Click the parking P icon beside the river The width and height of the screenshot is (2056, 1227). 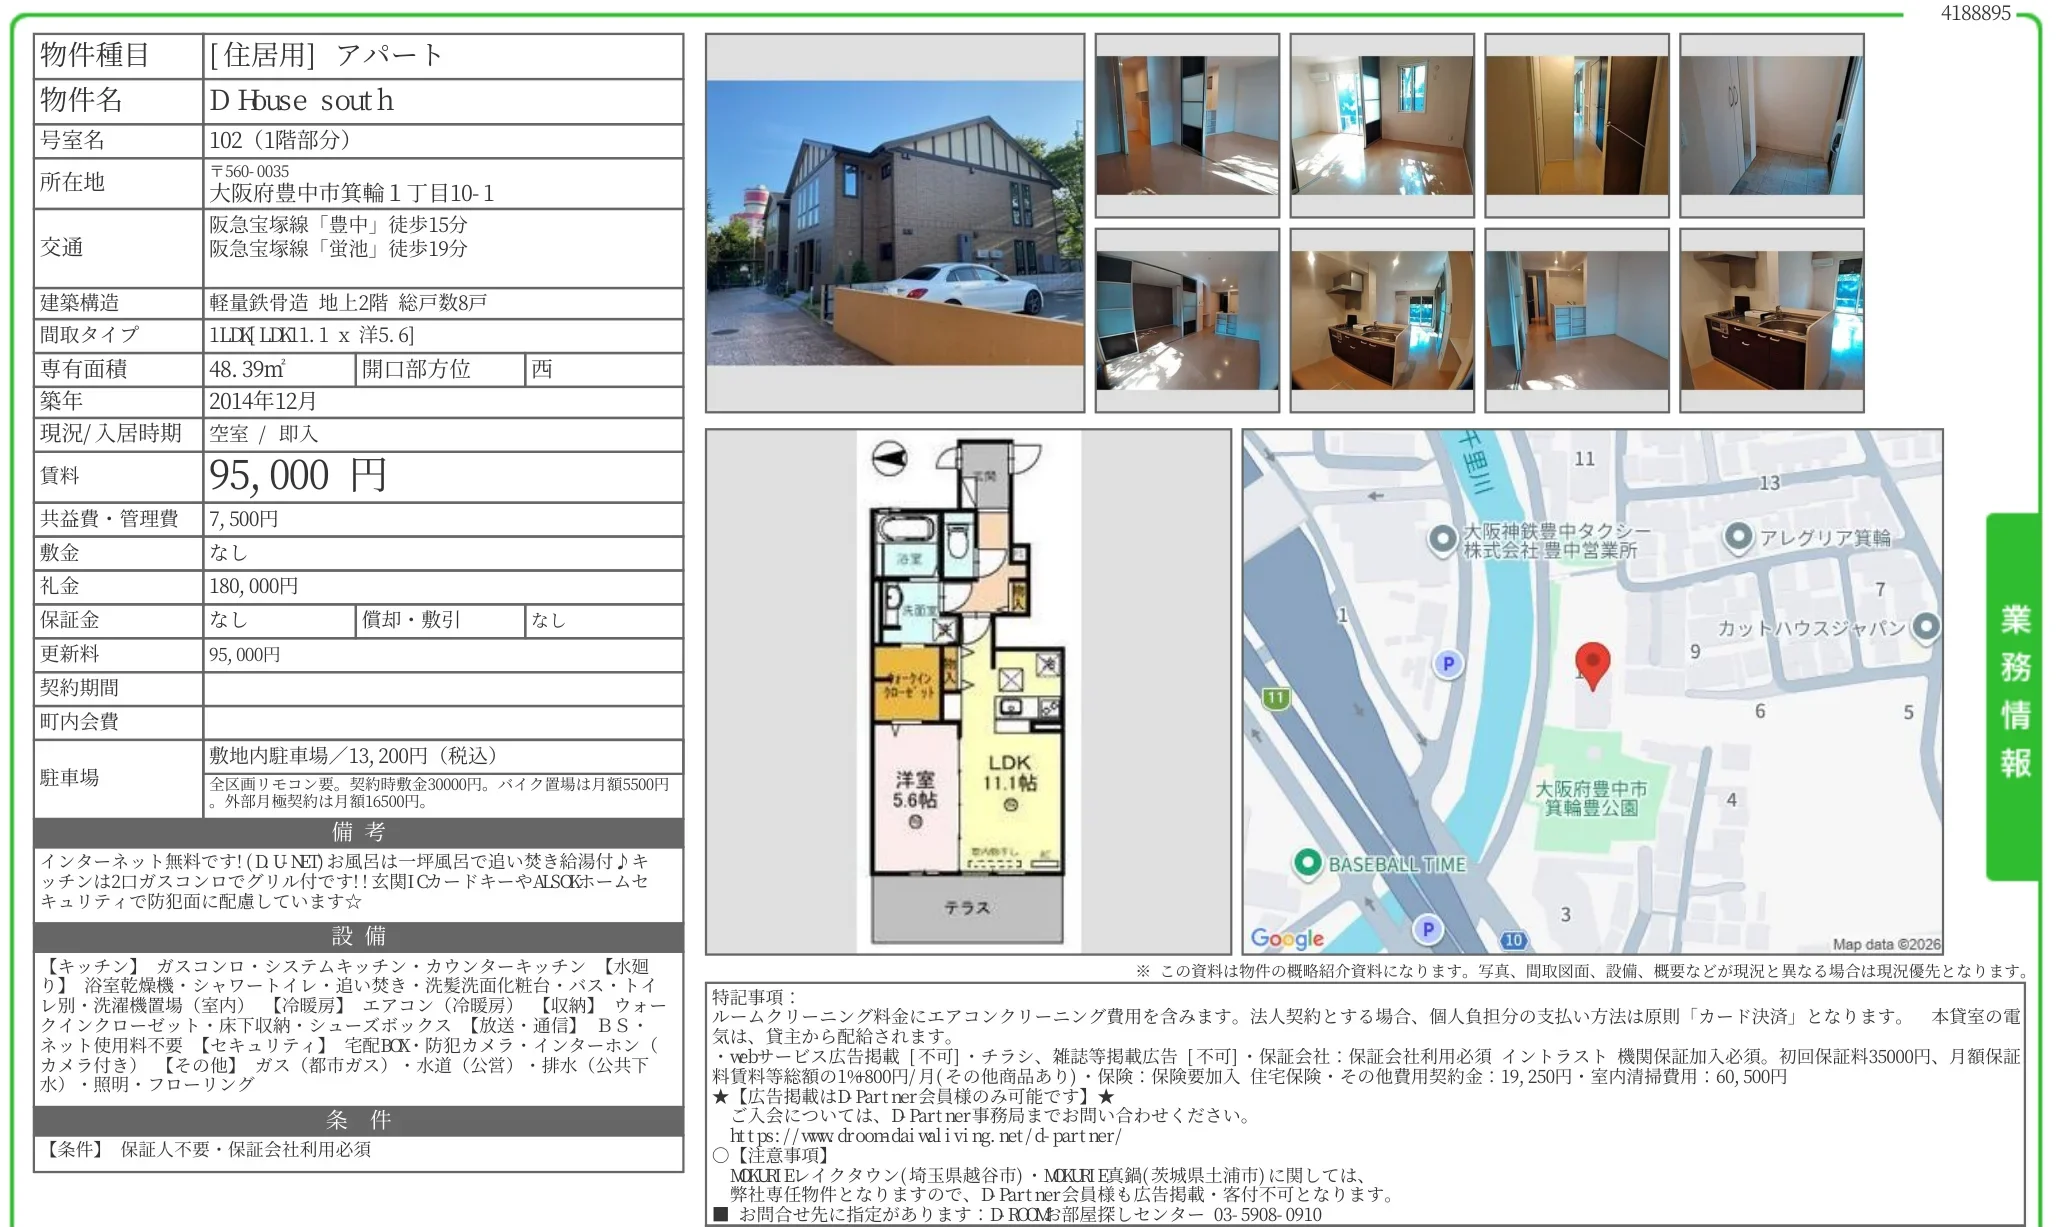coord(1448,663)
